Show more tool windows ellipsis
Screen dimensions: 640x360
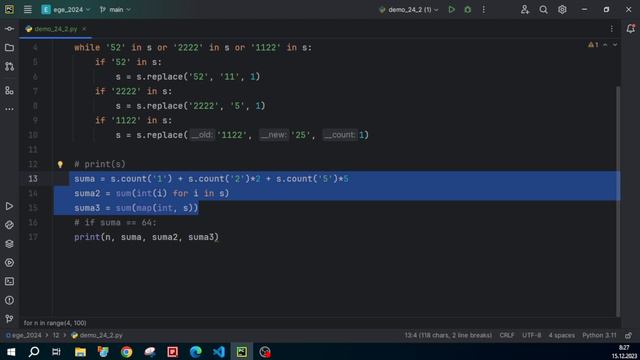tap(9, 109)
